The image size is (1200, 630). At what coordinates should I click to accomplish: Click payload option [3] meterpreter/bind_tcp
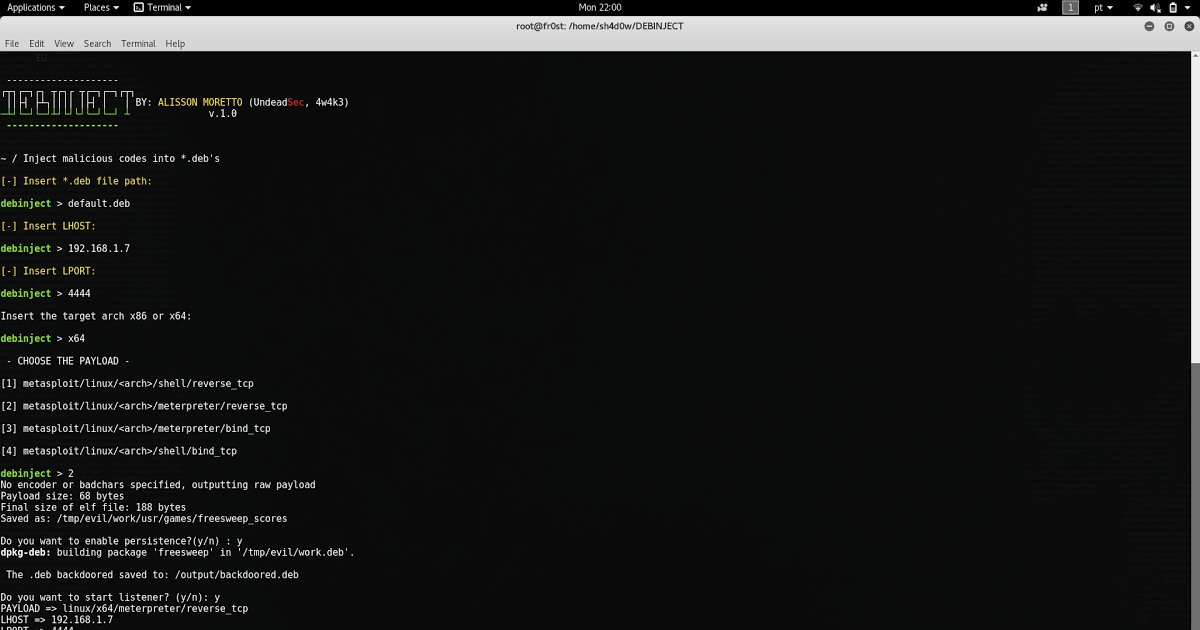[x=136, y=428]
